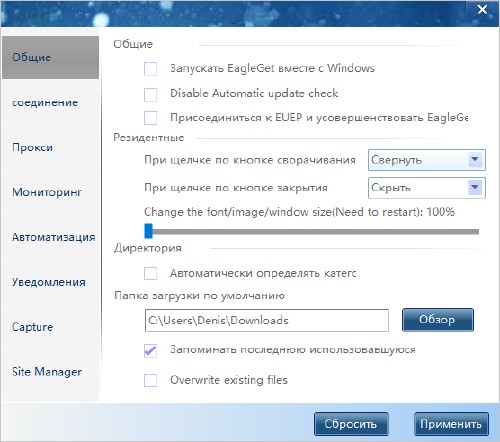Image resolution: width=500 pixels, height=442 pixels.
Task: Click the Применить apply button
Action: coord(451,424)
